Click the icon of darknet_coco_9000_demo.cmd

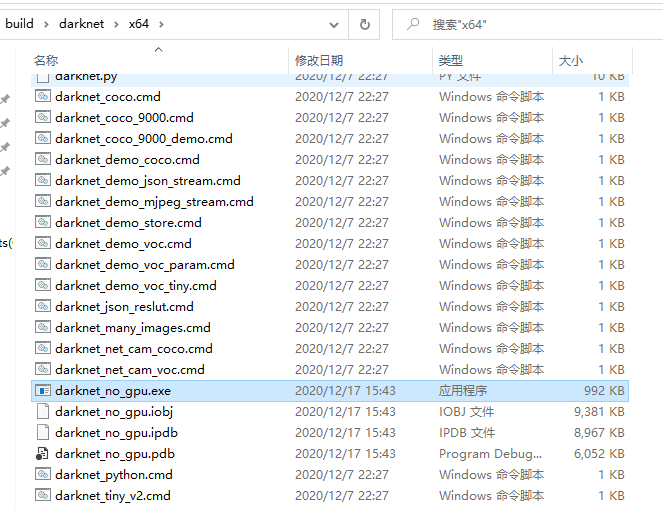pos(43,138)
